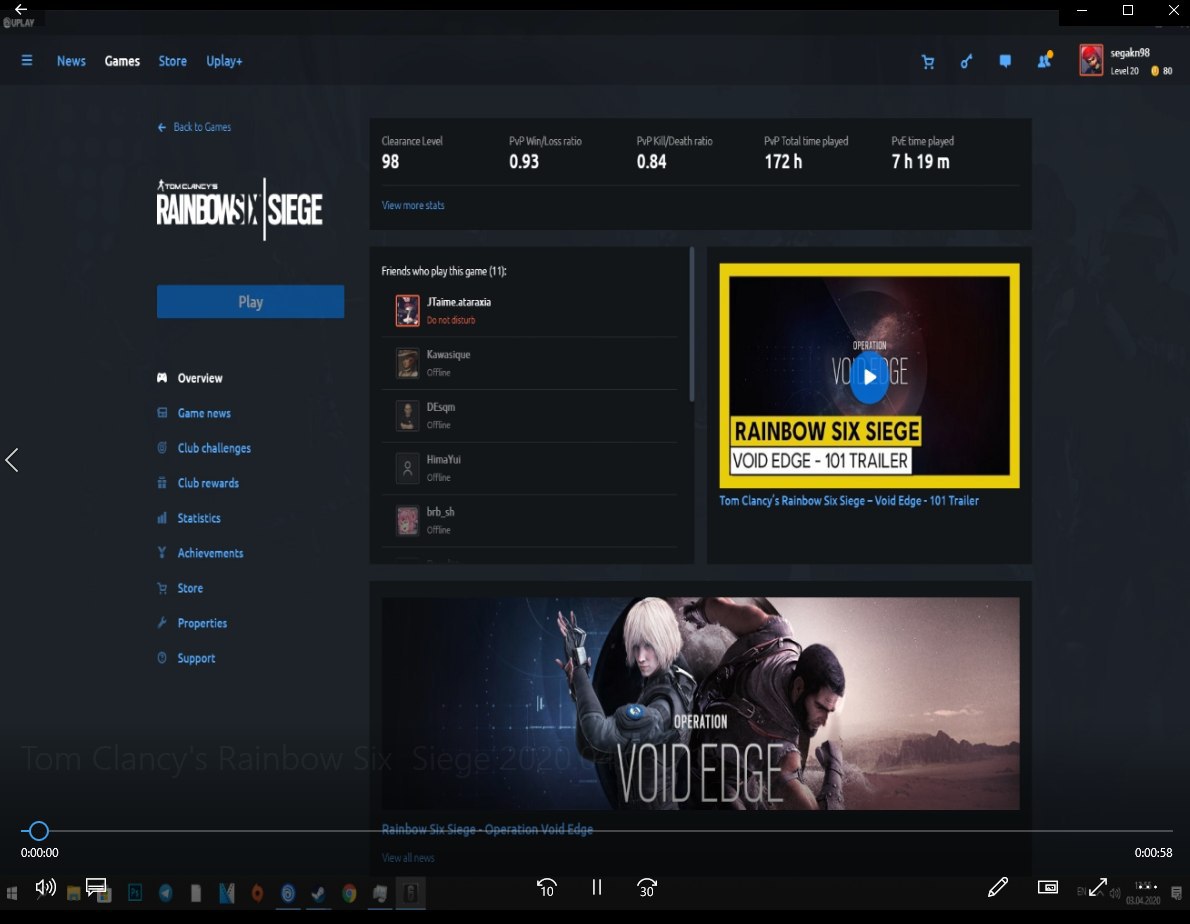The width and height of the screenshot is (1190, 924).
Task: Open the player's captions menu icon
Action: (x=96, y=887)
